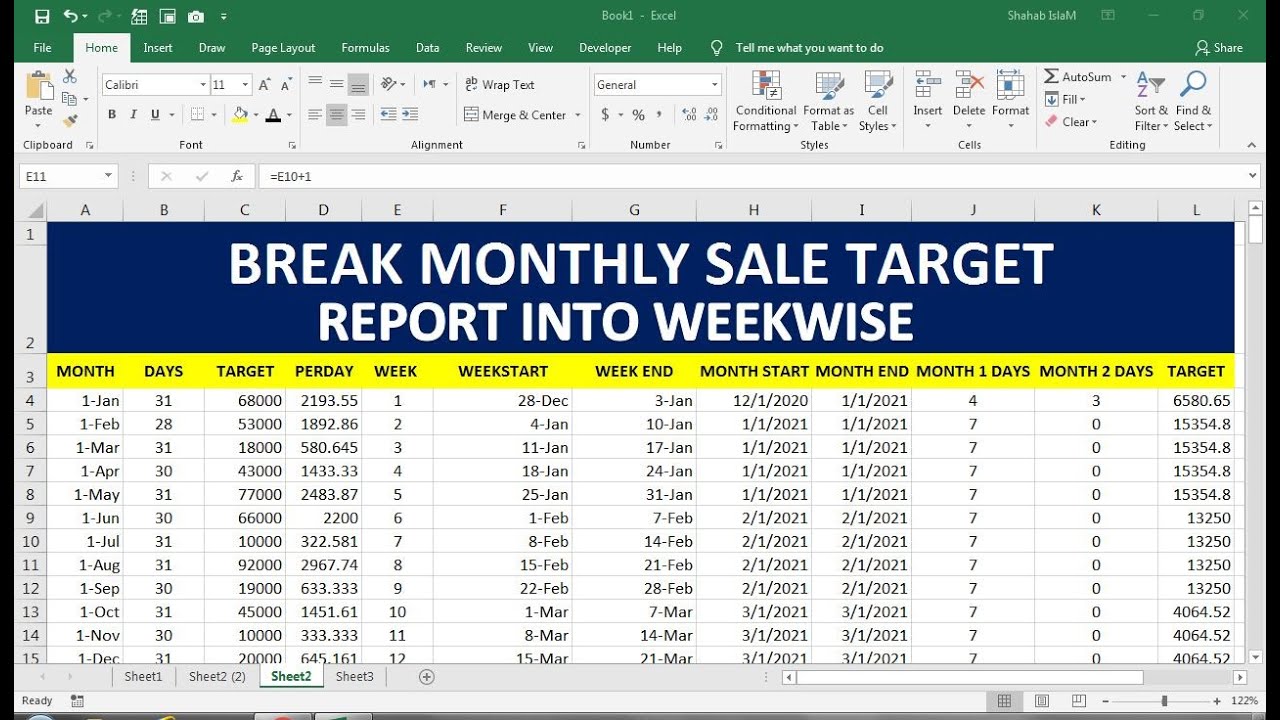Image resolution: width=1280 pixels, height=720 pixels.
Task: Click Insert Function fx icon
Action: pyautogui.click(x=237, y=176)
